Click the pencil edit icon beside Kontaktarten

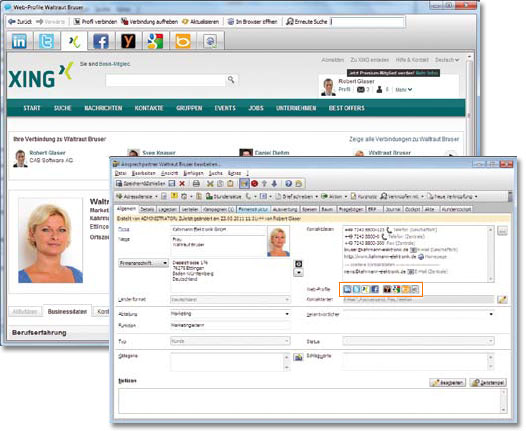point(502,300)
